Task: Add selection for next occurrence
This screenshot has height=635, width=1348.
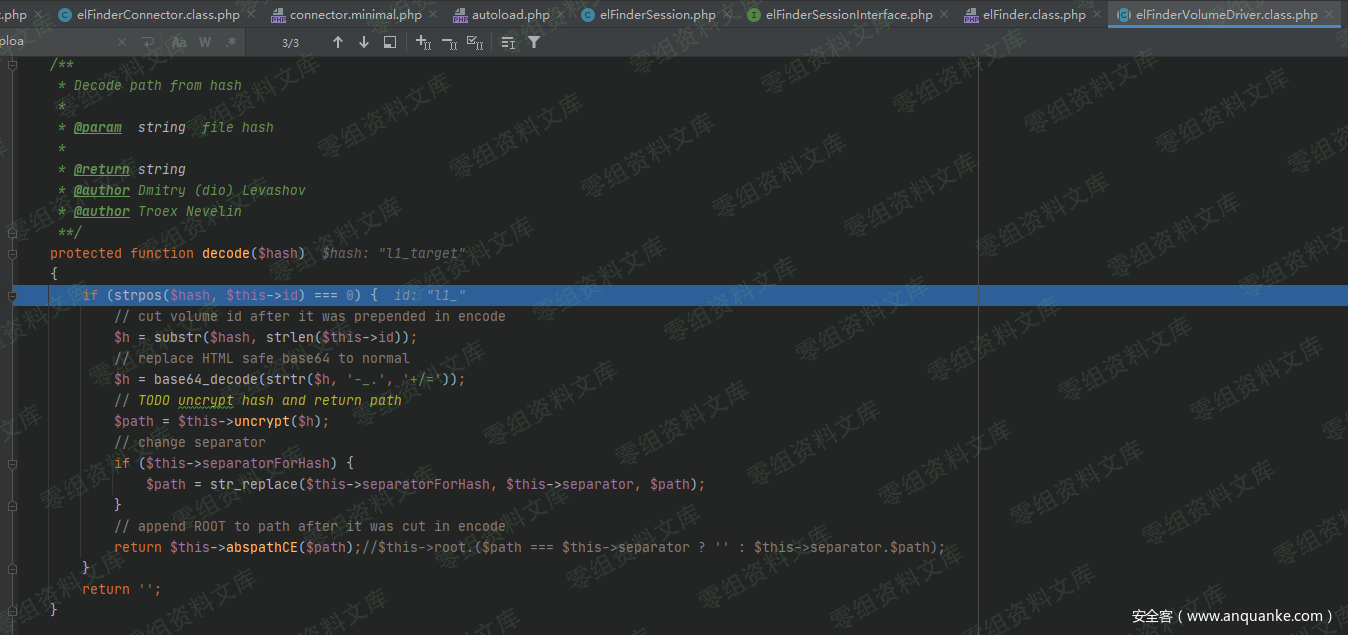Action: click(423, 42)
